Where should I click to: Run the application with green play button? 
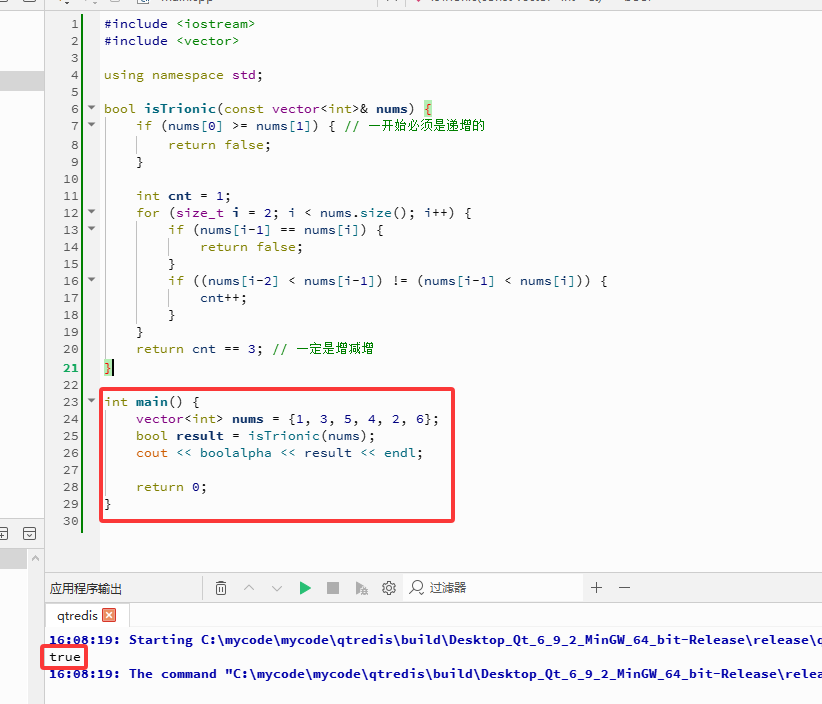click(305, 588)
